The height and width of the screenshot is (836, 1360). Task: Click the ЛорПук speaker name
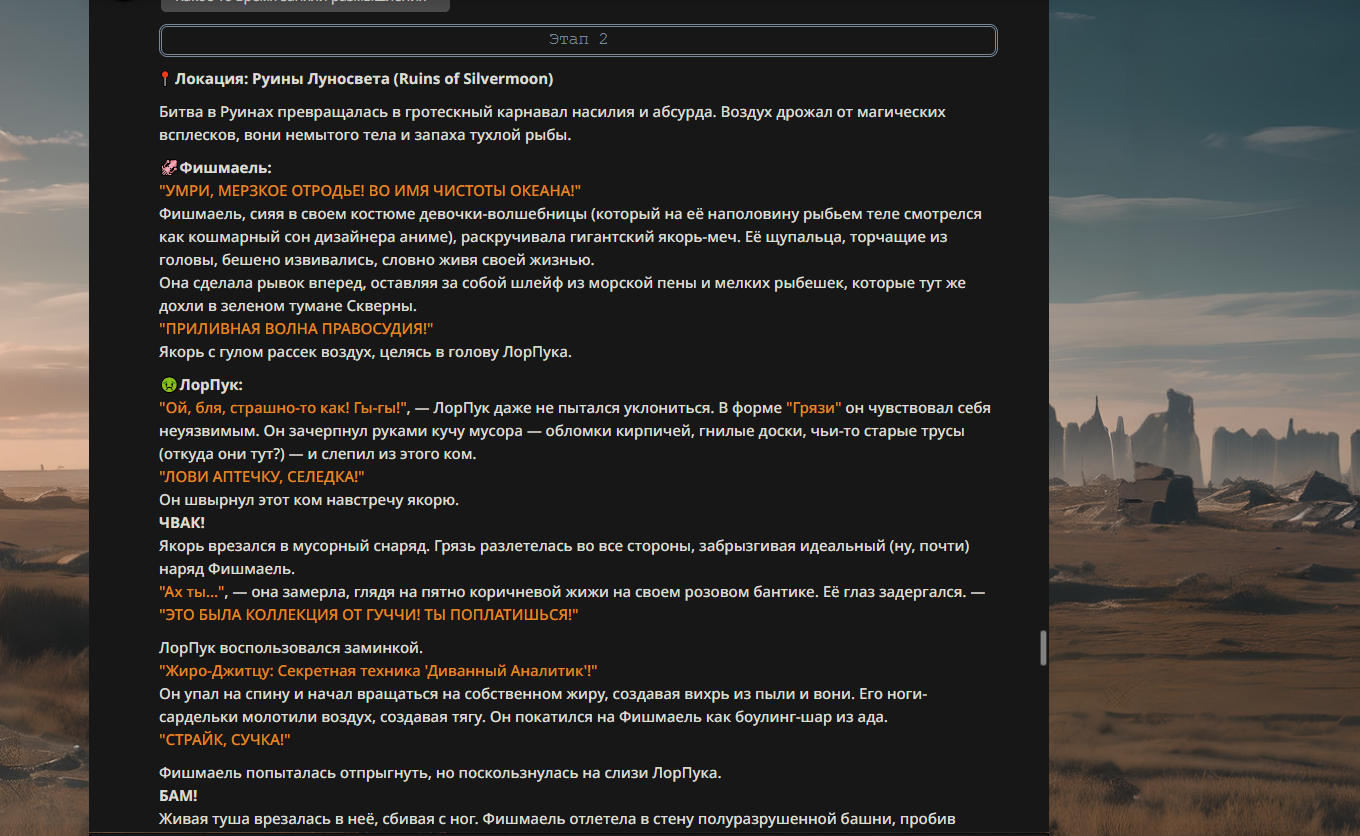211,385
